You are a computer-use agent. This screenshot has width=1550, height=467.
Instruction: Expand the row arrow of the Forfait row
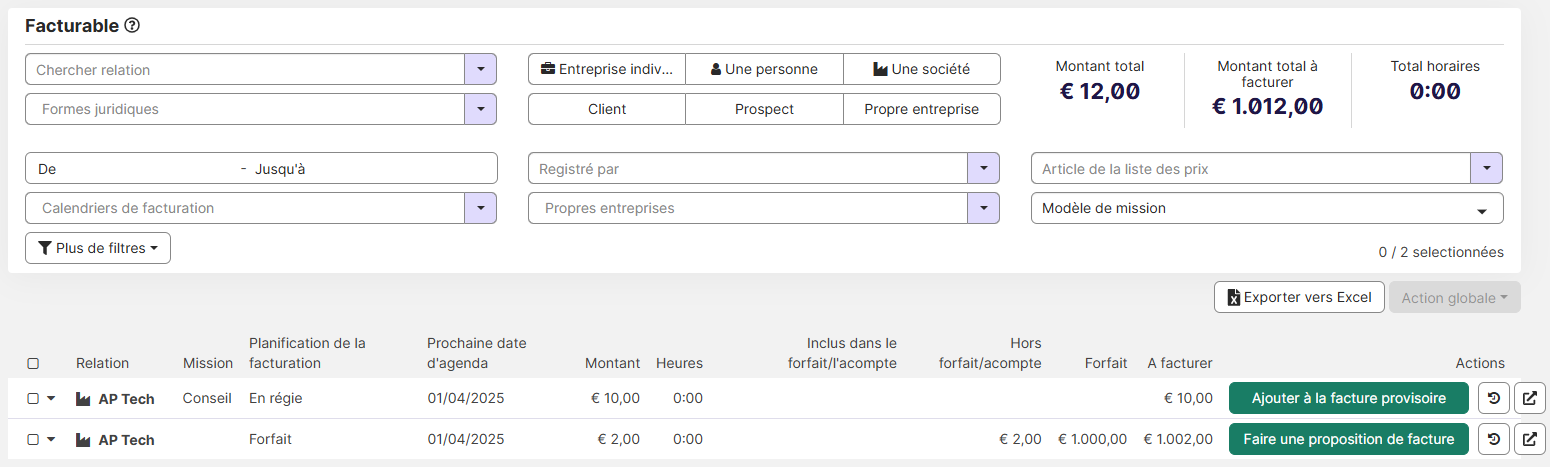51,439
